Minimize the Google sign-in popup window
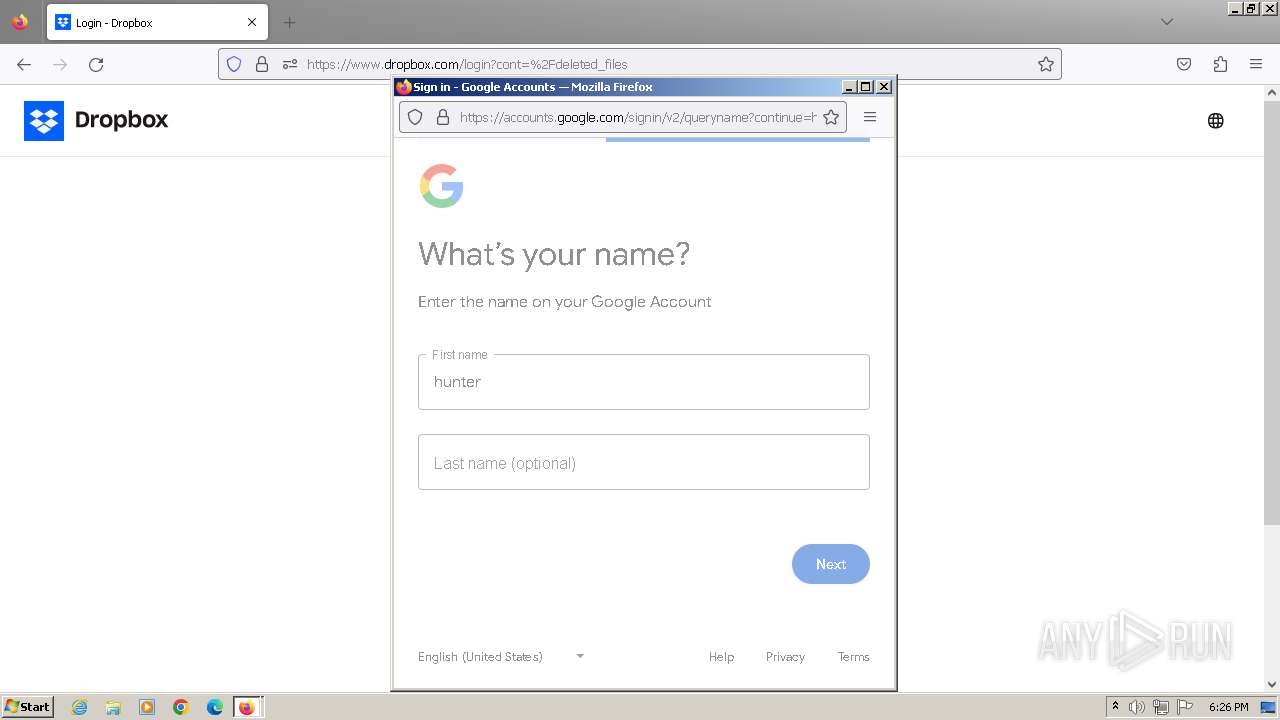1280x720 pixels. click(x=850, y=87)
